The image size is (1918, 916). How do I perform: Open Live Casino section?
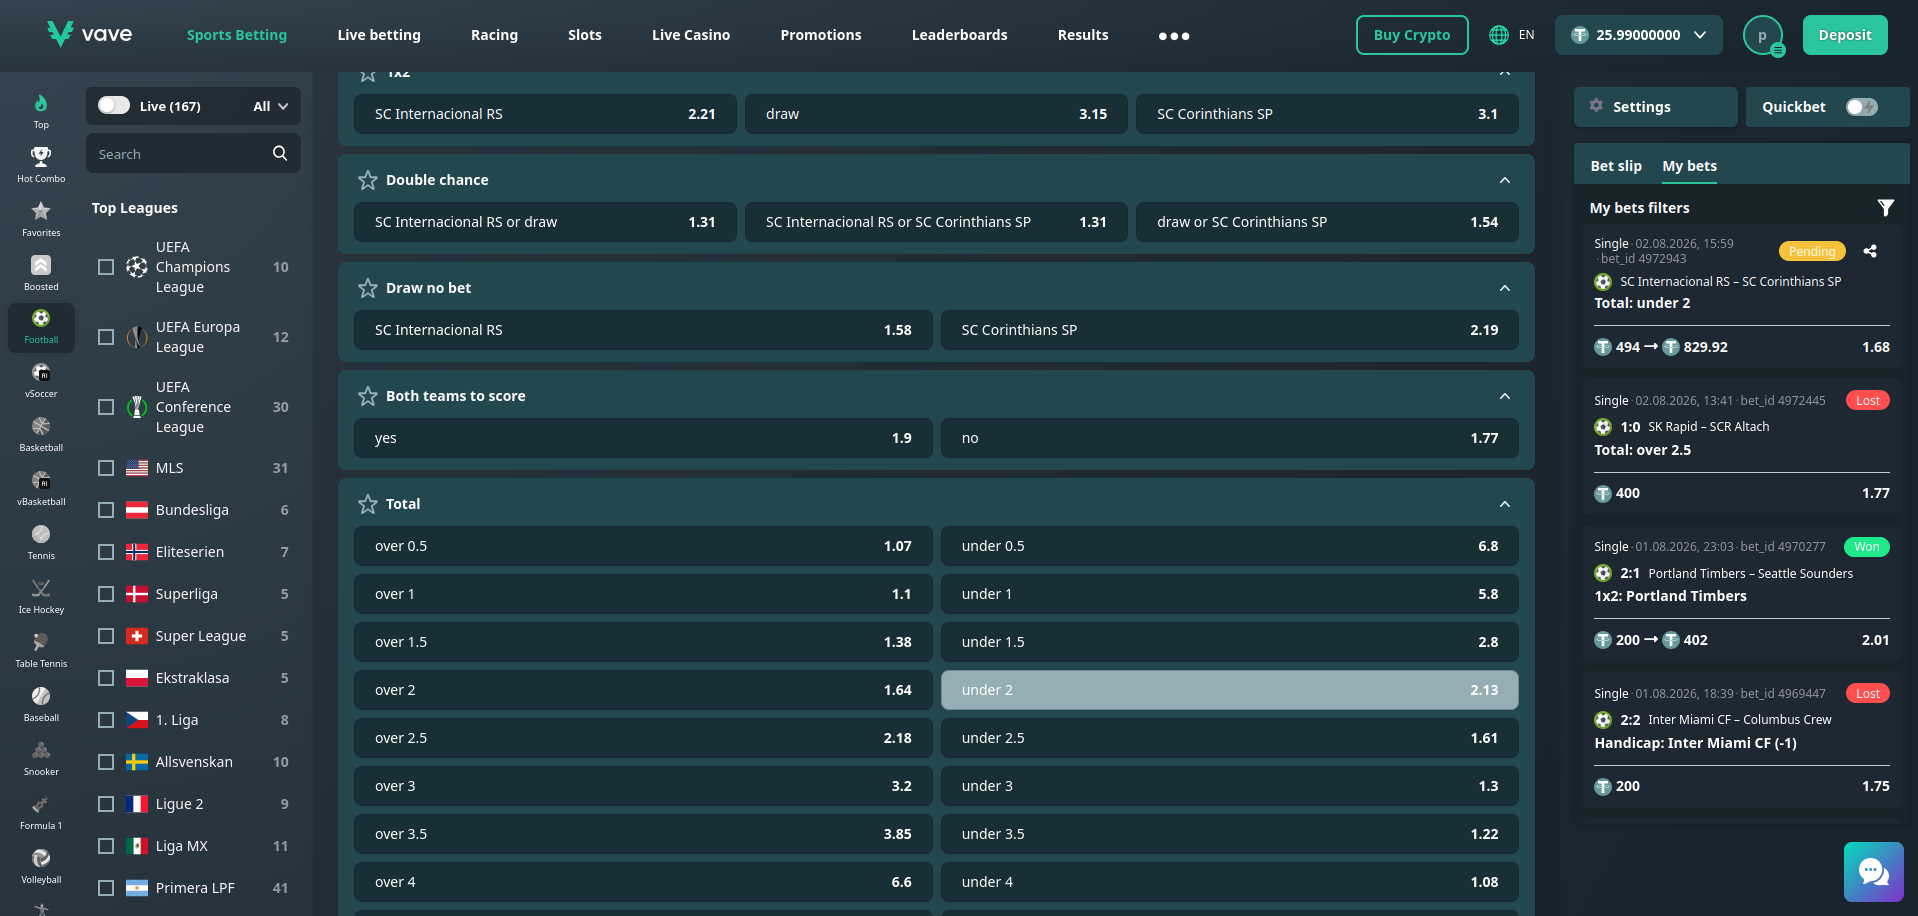691,35
